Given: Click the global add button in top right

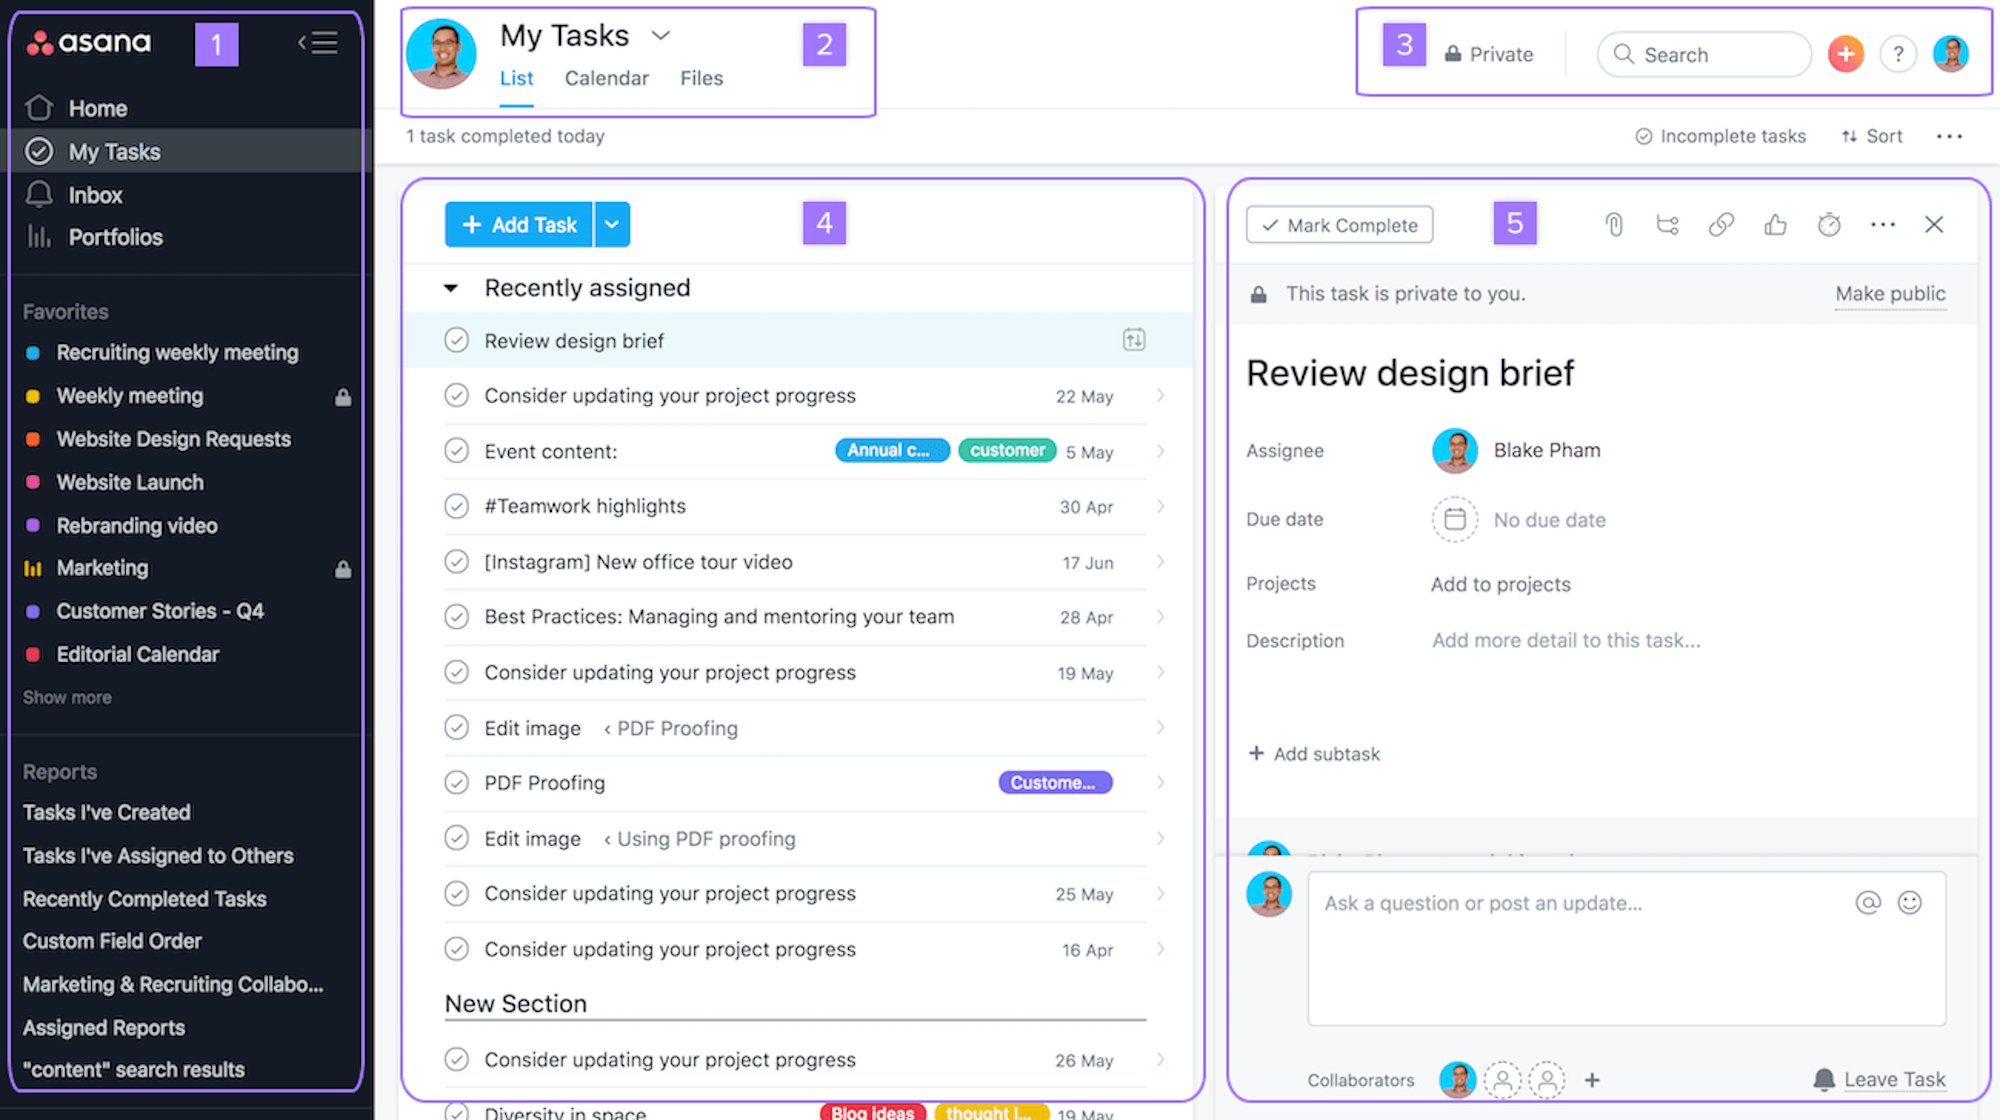Looking at the screenshot, I should tap(1846, 54).
